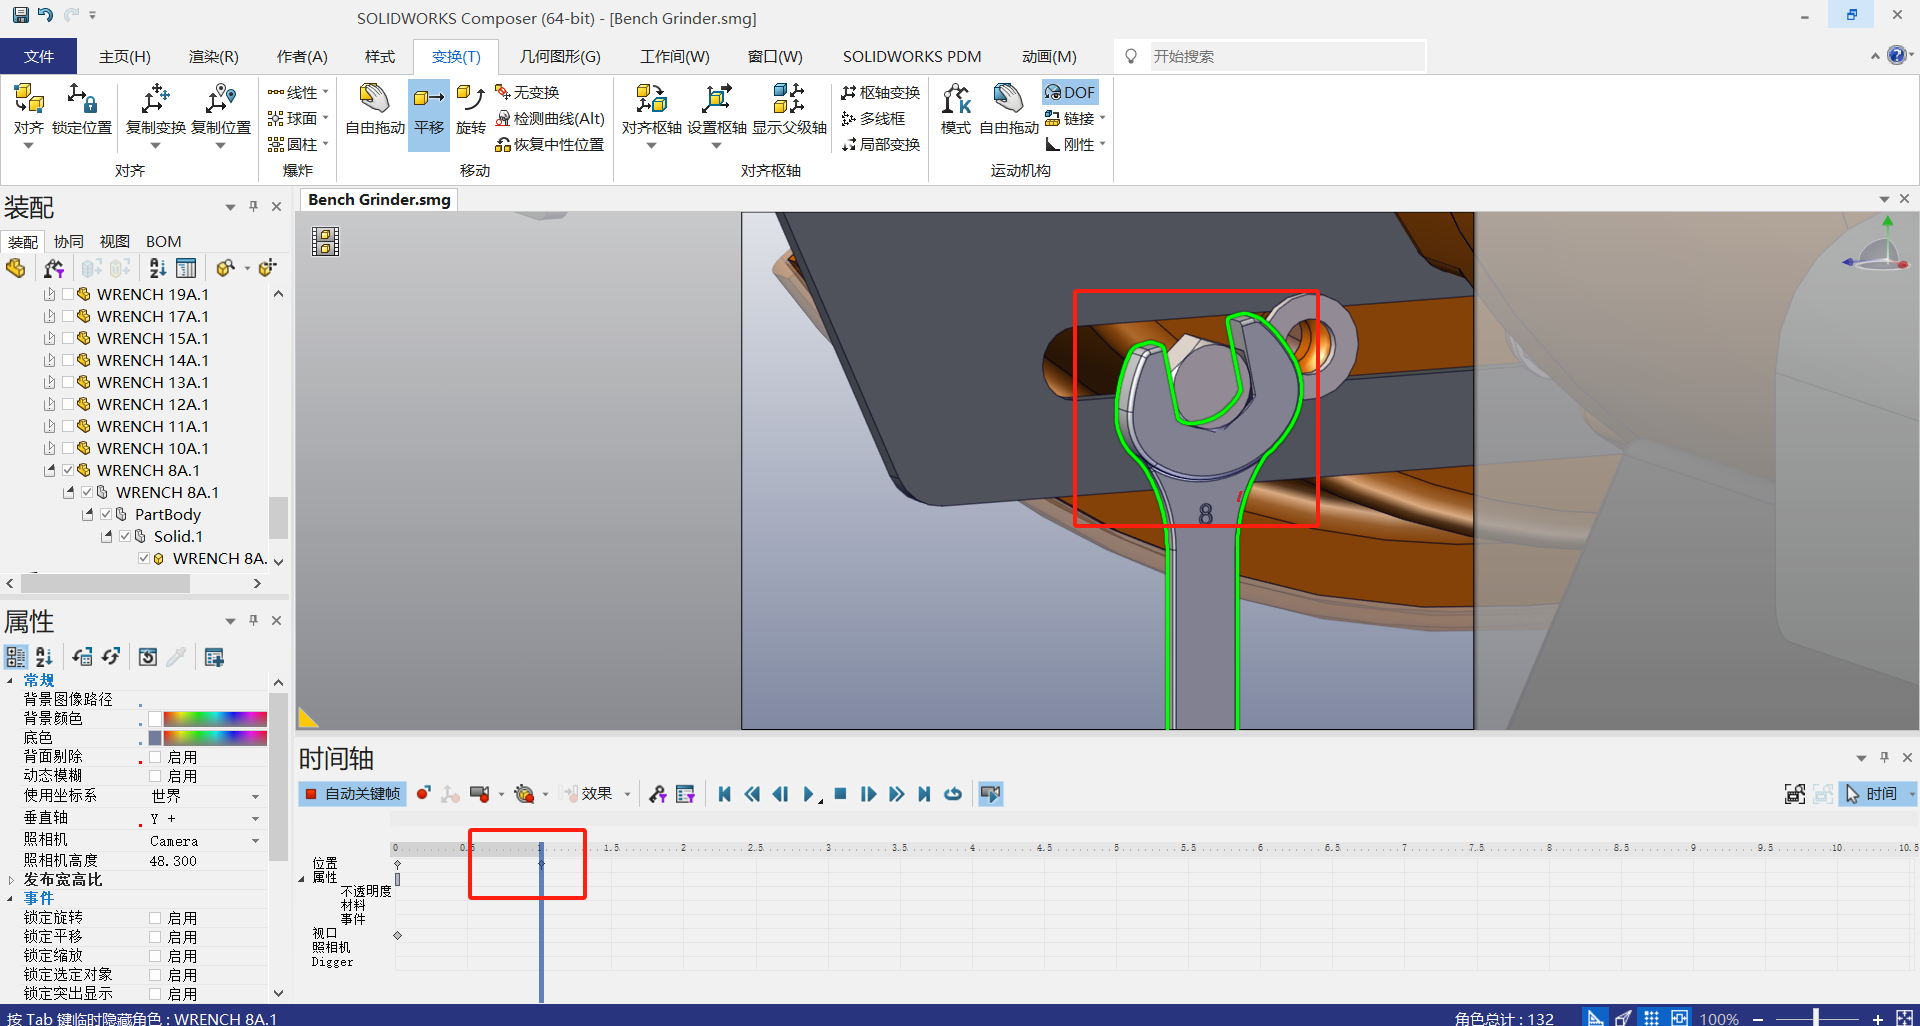Select the 复制变换 copy transform icon
This screenshot has width=1920, height=1026.
click(155, 100)
